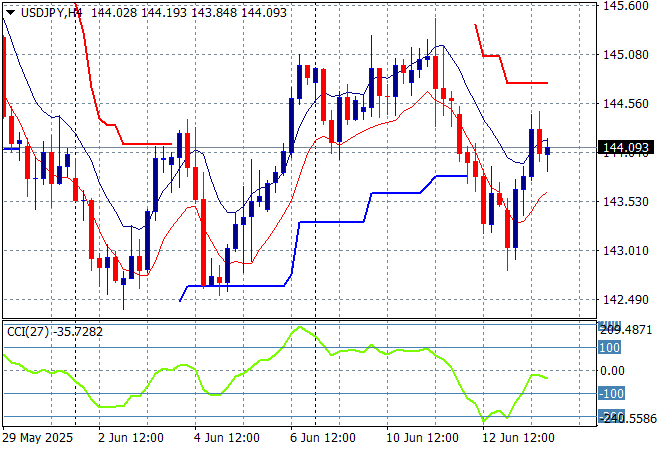Open the chart menu triangle beside USDJPY
This screenshot has width=660, height=450.
(11, 13)
